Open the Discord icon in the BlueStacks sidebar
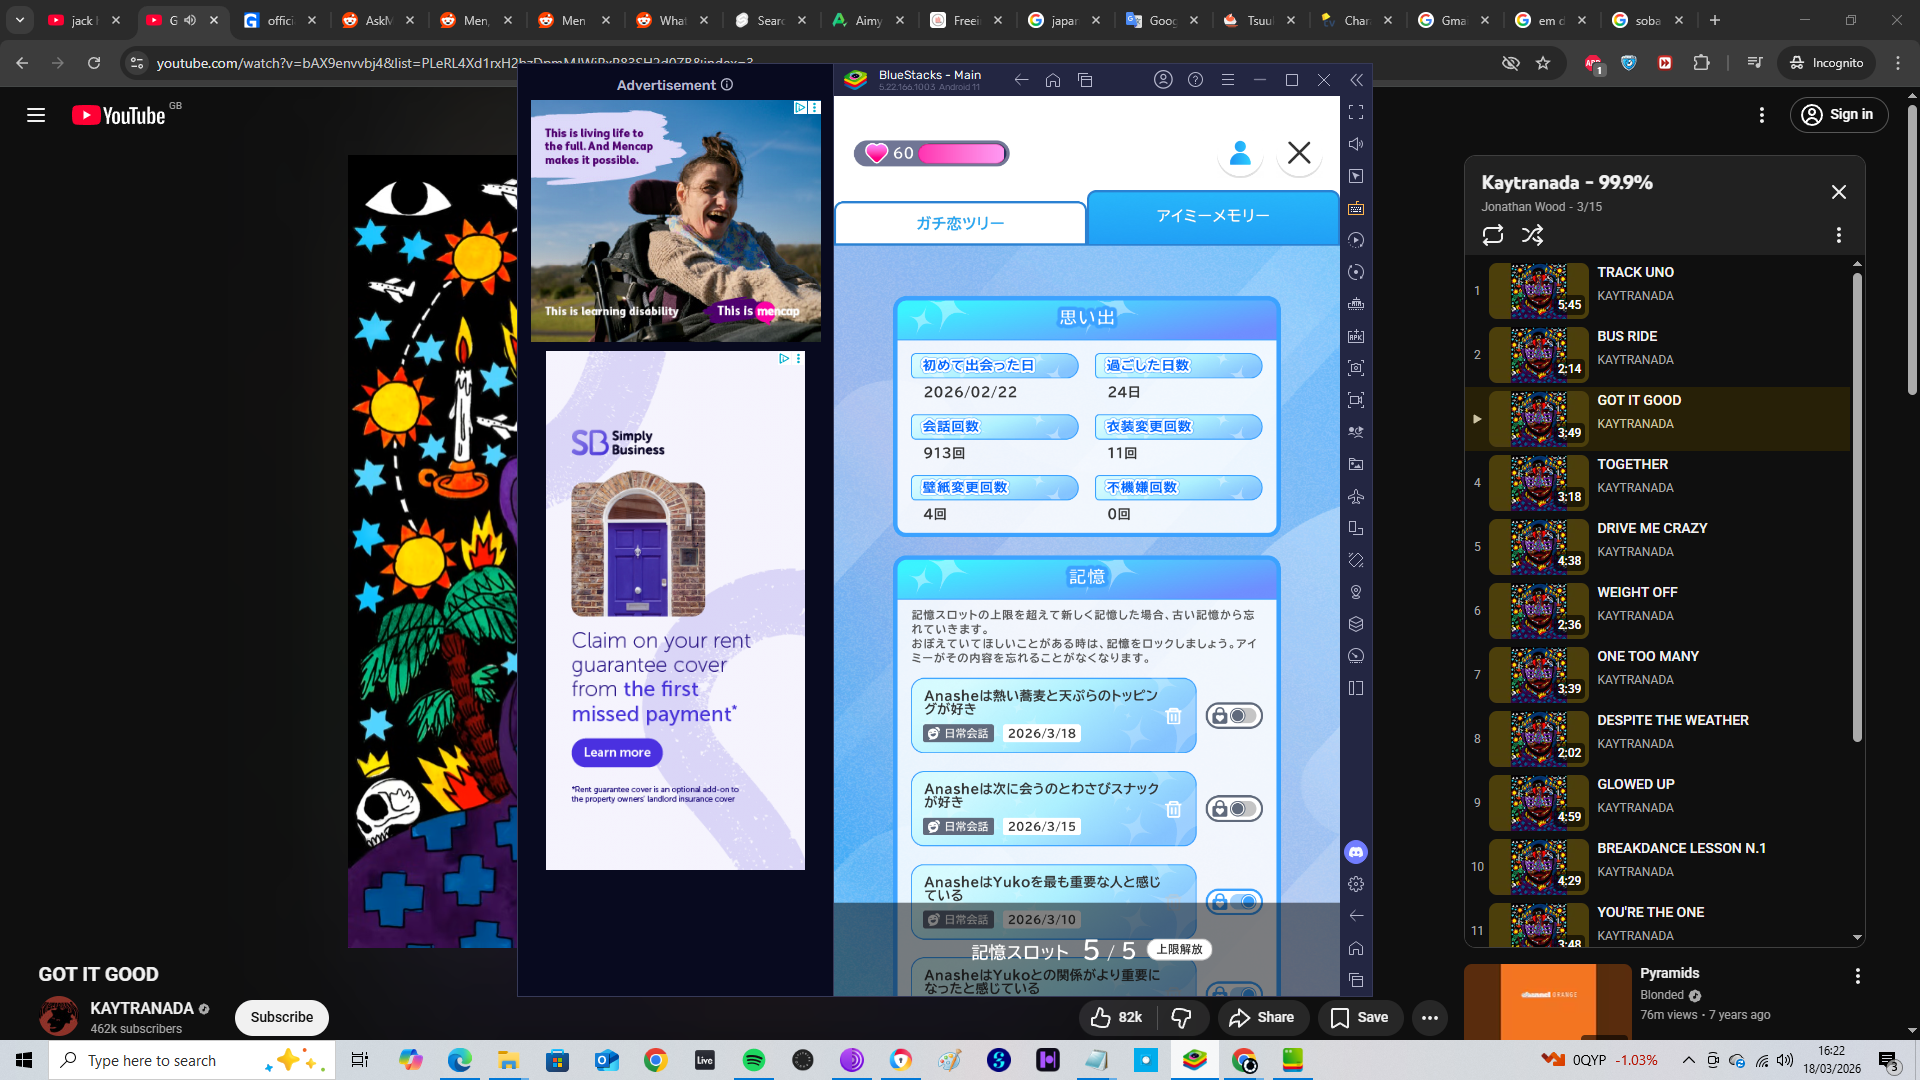The image size is (1920, 1080). (x=1356, y=852)
